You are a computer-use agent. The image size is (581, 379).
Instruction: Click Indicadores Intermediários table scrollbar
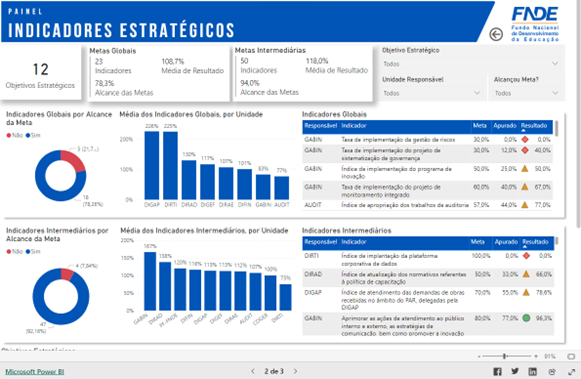coord(557,241)
